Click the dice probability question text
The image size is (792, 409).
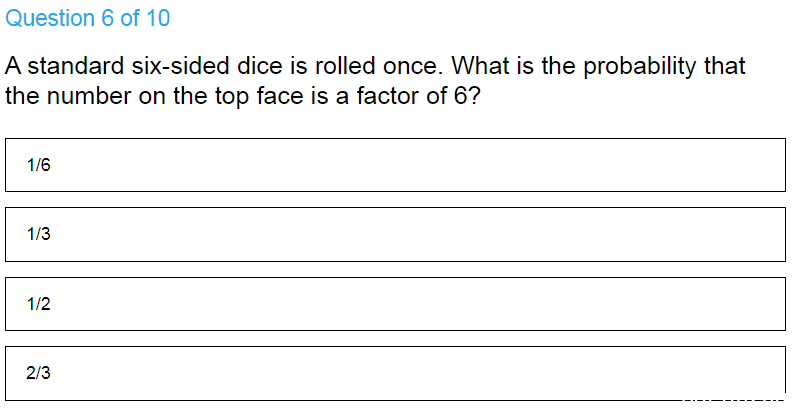(375, 81)
